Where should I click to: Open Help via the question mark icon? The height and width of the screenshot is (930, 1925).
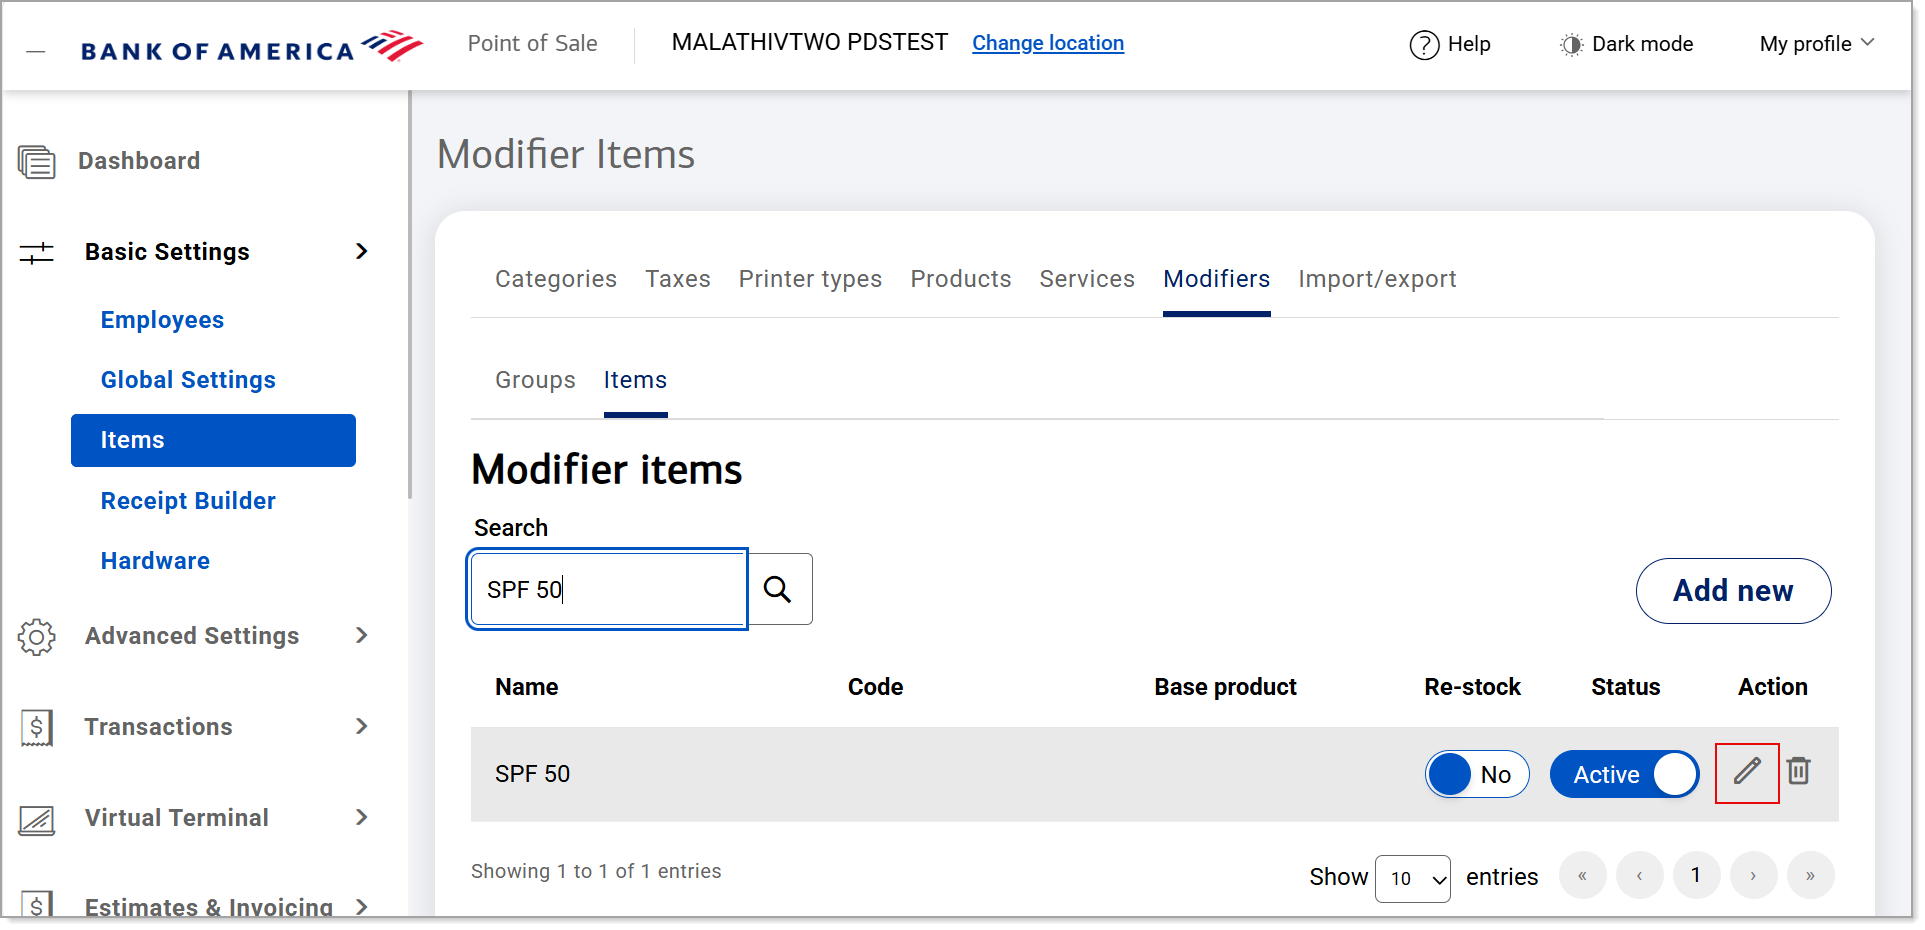click(1424, 44)
